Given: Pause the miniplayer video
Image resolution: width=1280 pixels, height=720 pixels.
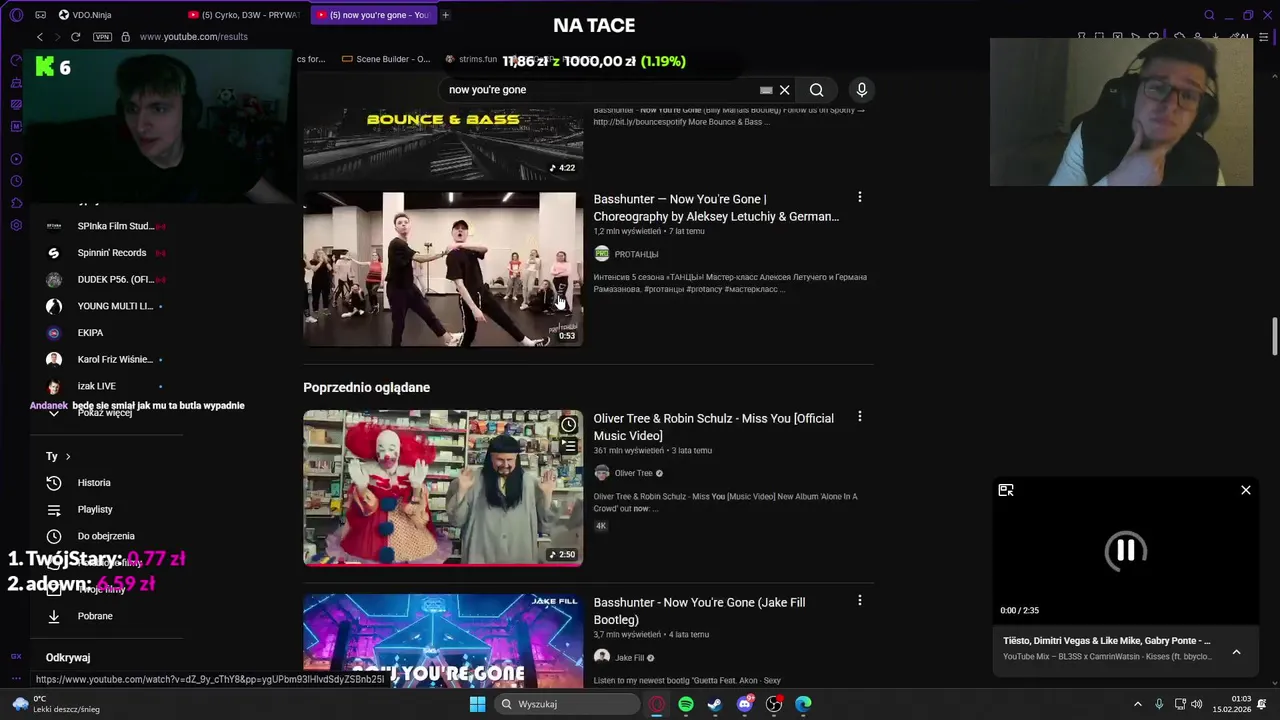Looking at the screenshot, I should [x=1125, y=550].
